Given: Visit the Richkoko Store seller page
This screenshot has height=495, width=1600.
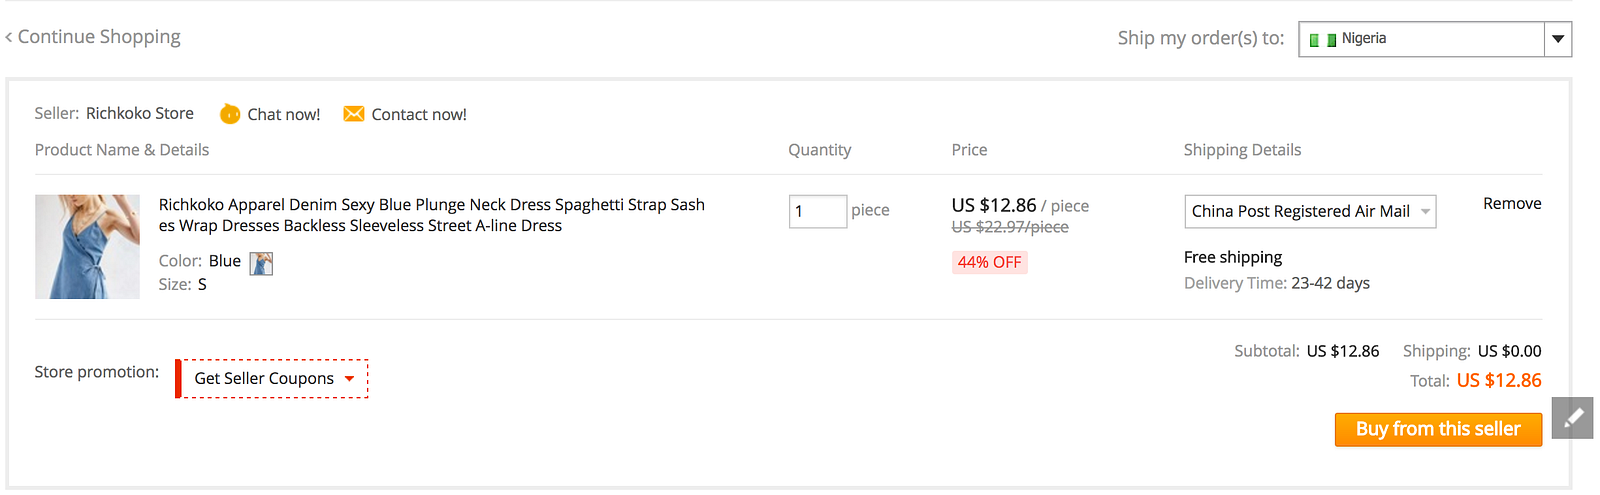Looking at the screenshot, I should pos(140,113).
